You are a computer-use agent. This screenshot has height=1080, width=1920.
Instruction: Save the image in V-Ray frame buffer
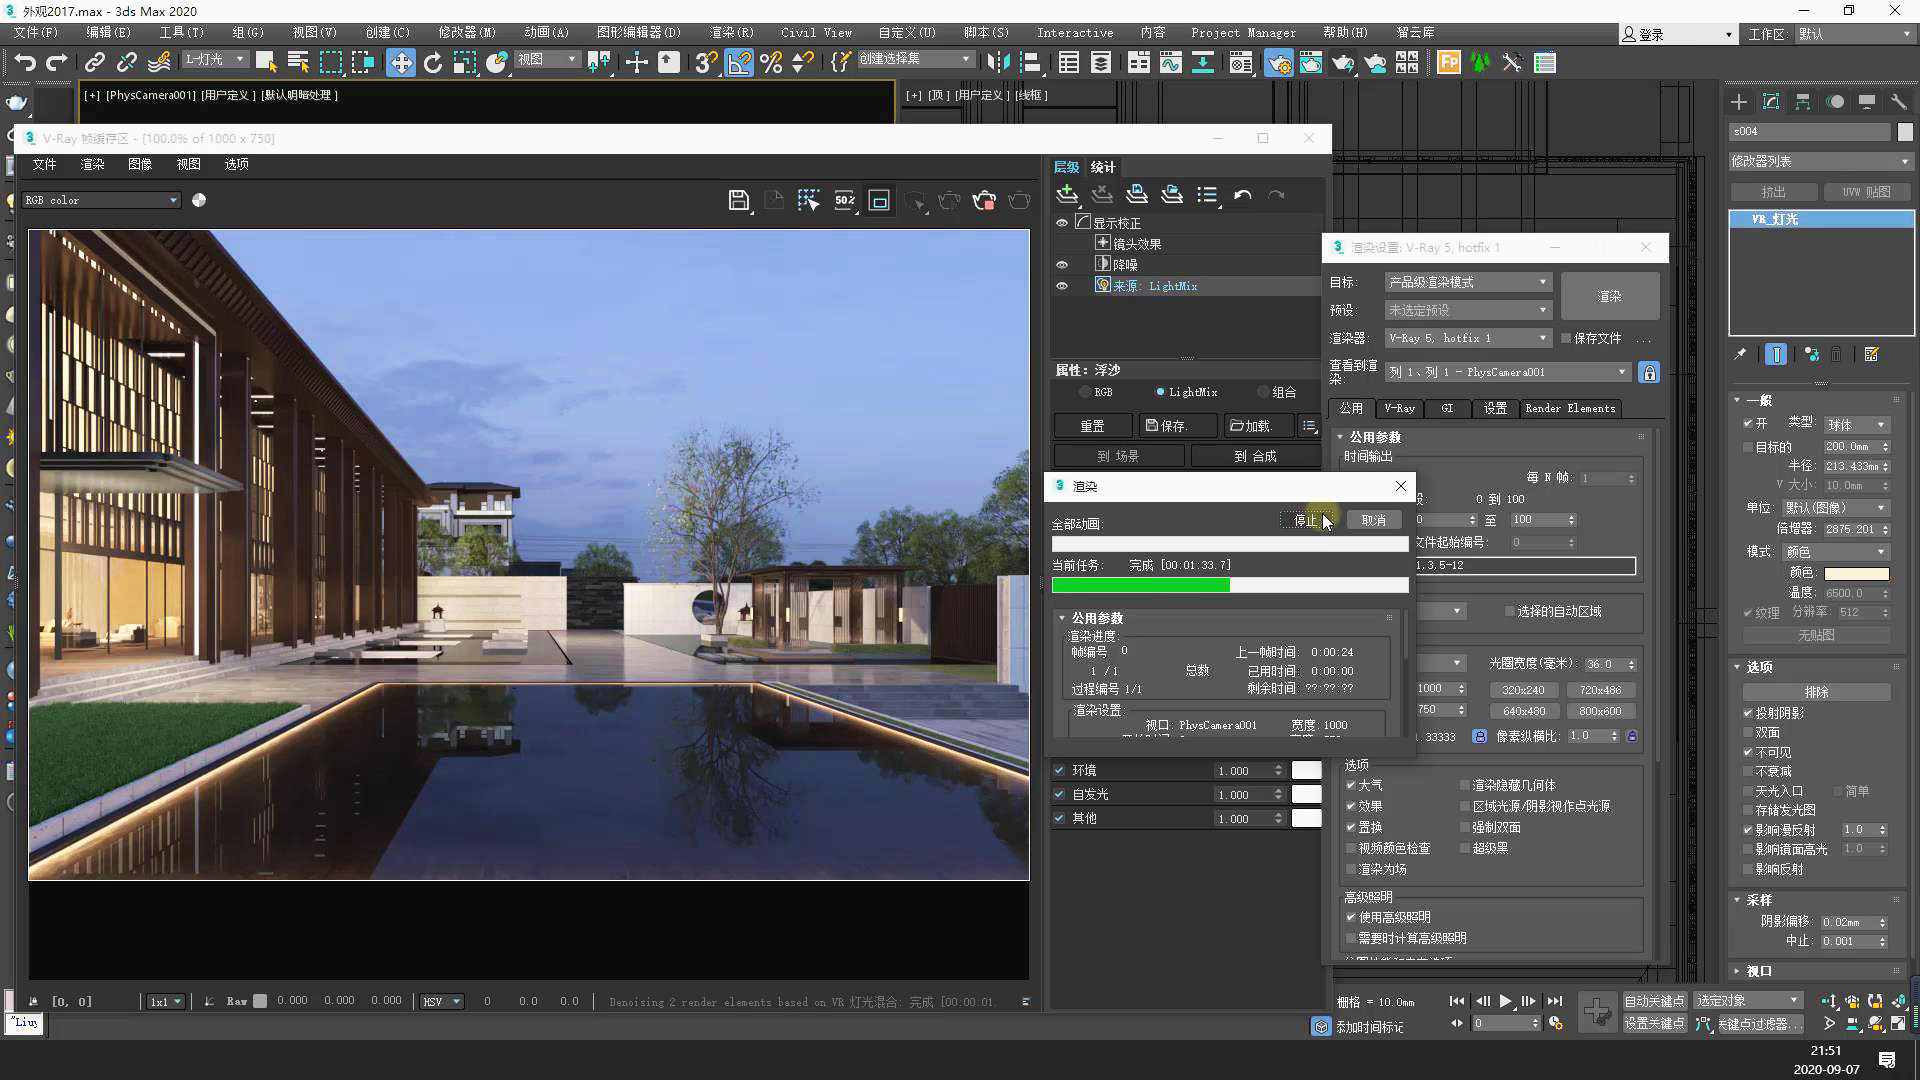(738, 201)
